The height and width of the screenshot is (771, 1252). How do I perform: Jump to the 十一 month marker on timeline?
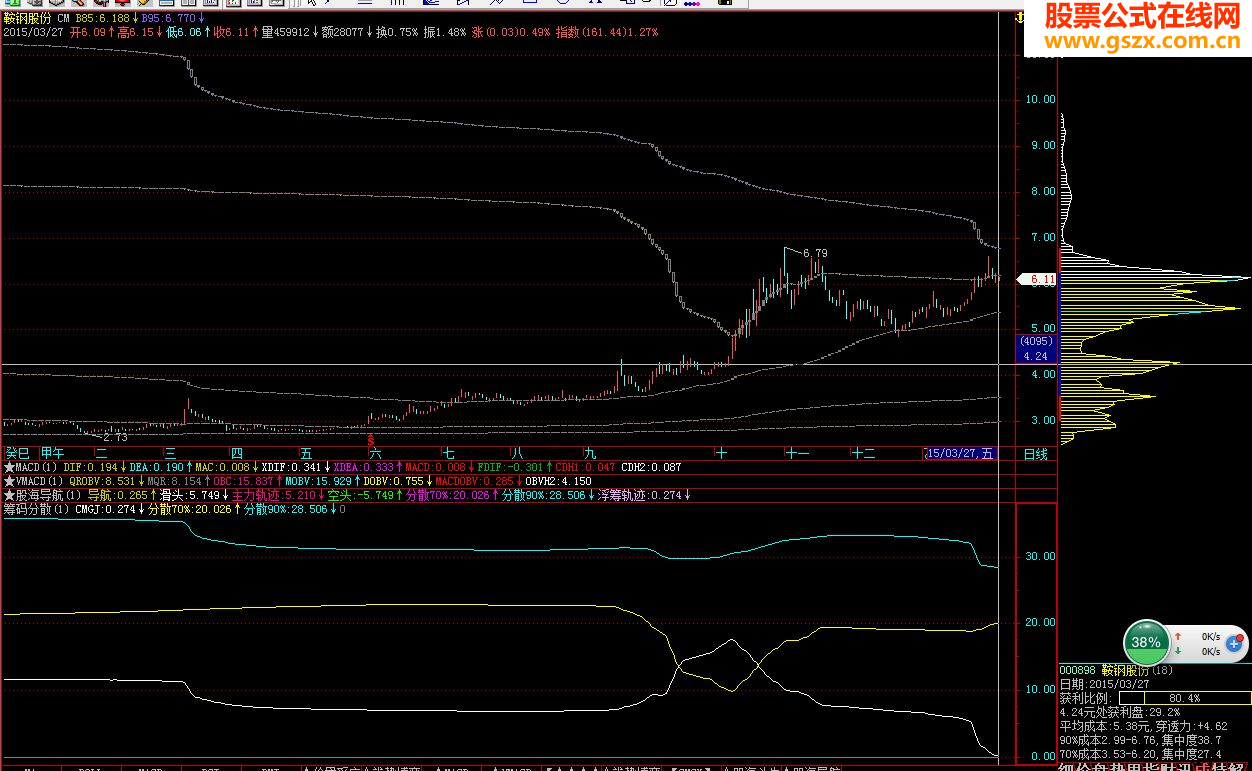coord(797,454)
